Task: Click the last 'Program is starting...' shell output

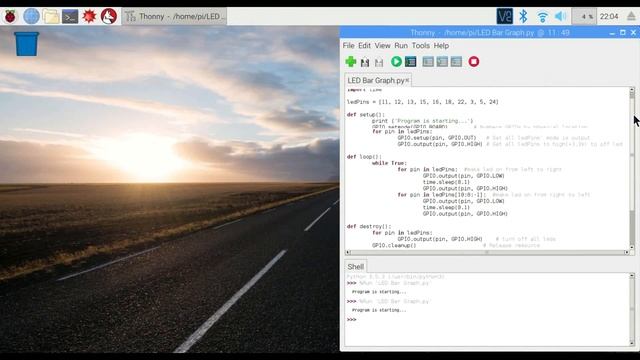Action: point(379,310)
